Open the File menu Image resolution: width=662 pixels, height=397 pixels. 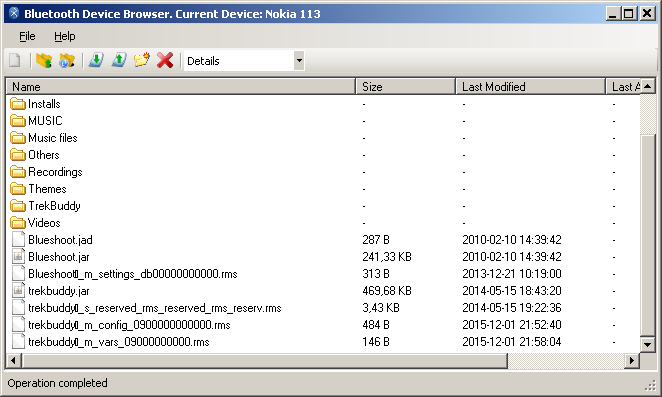point(27,36)
